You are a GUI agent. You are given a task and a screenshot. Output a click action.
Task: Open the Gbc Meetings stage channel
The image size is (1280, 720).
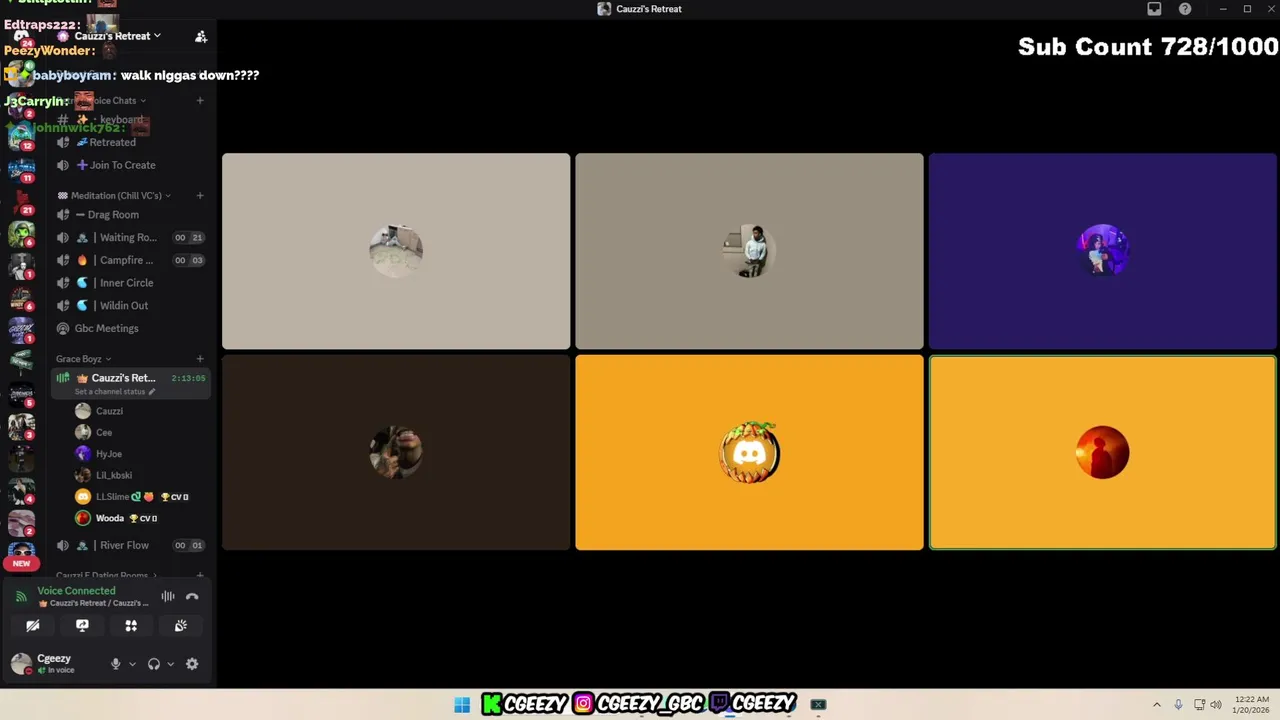(130, 328)
